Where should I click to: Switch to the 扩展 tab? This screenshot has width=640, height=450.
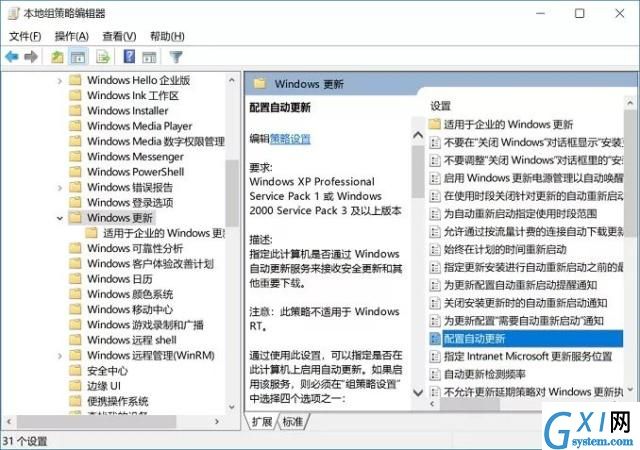(262, 421)
